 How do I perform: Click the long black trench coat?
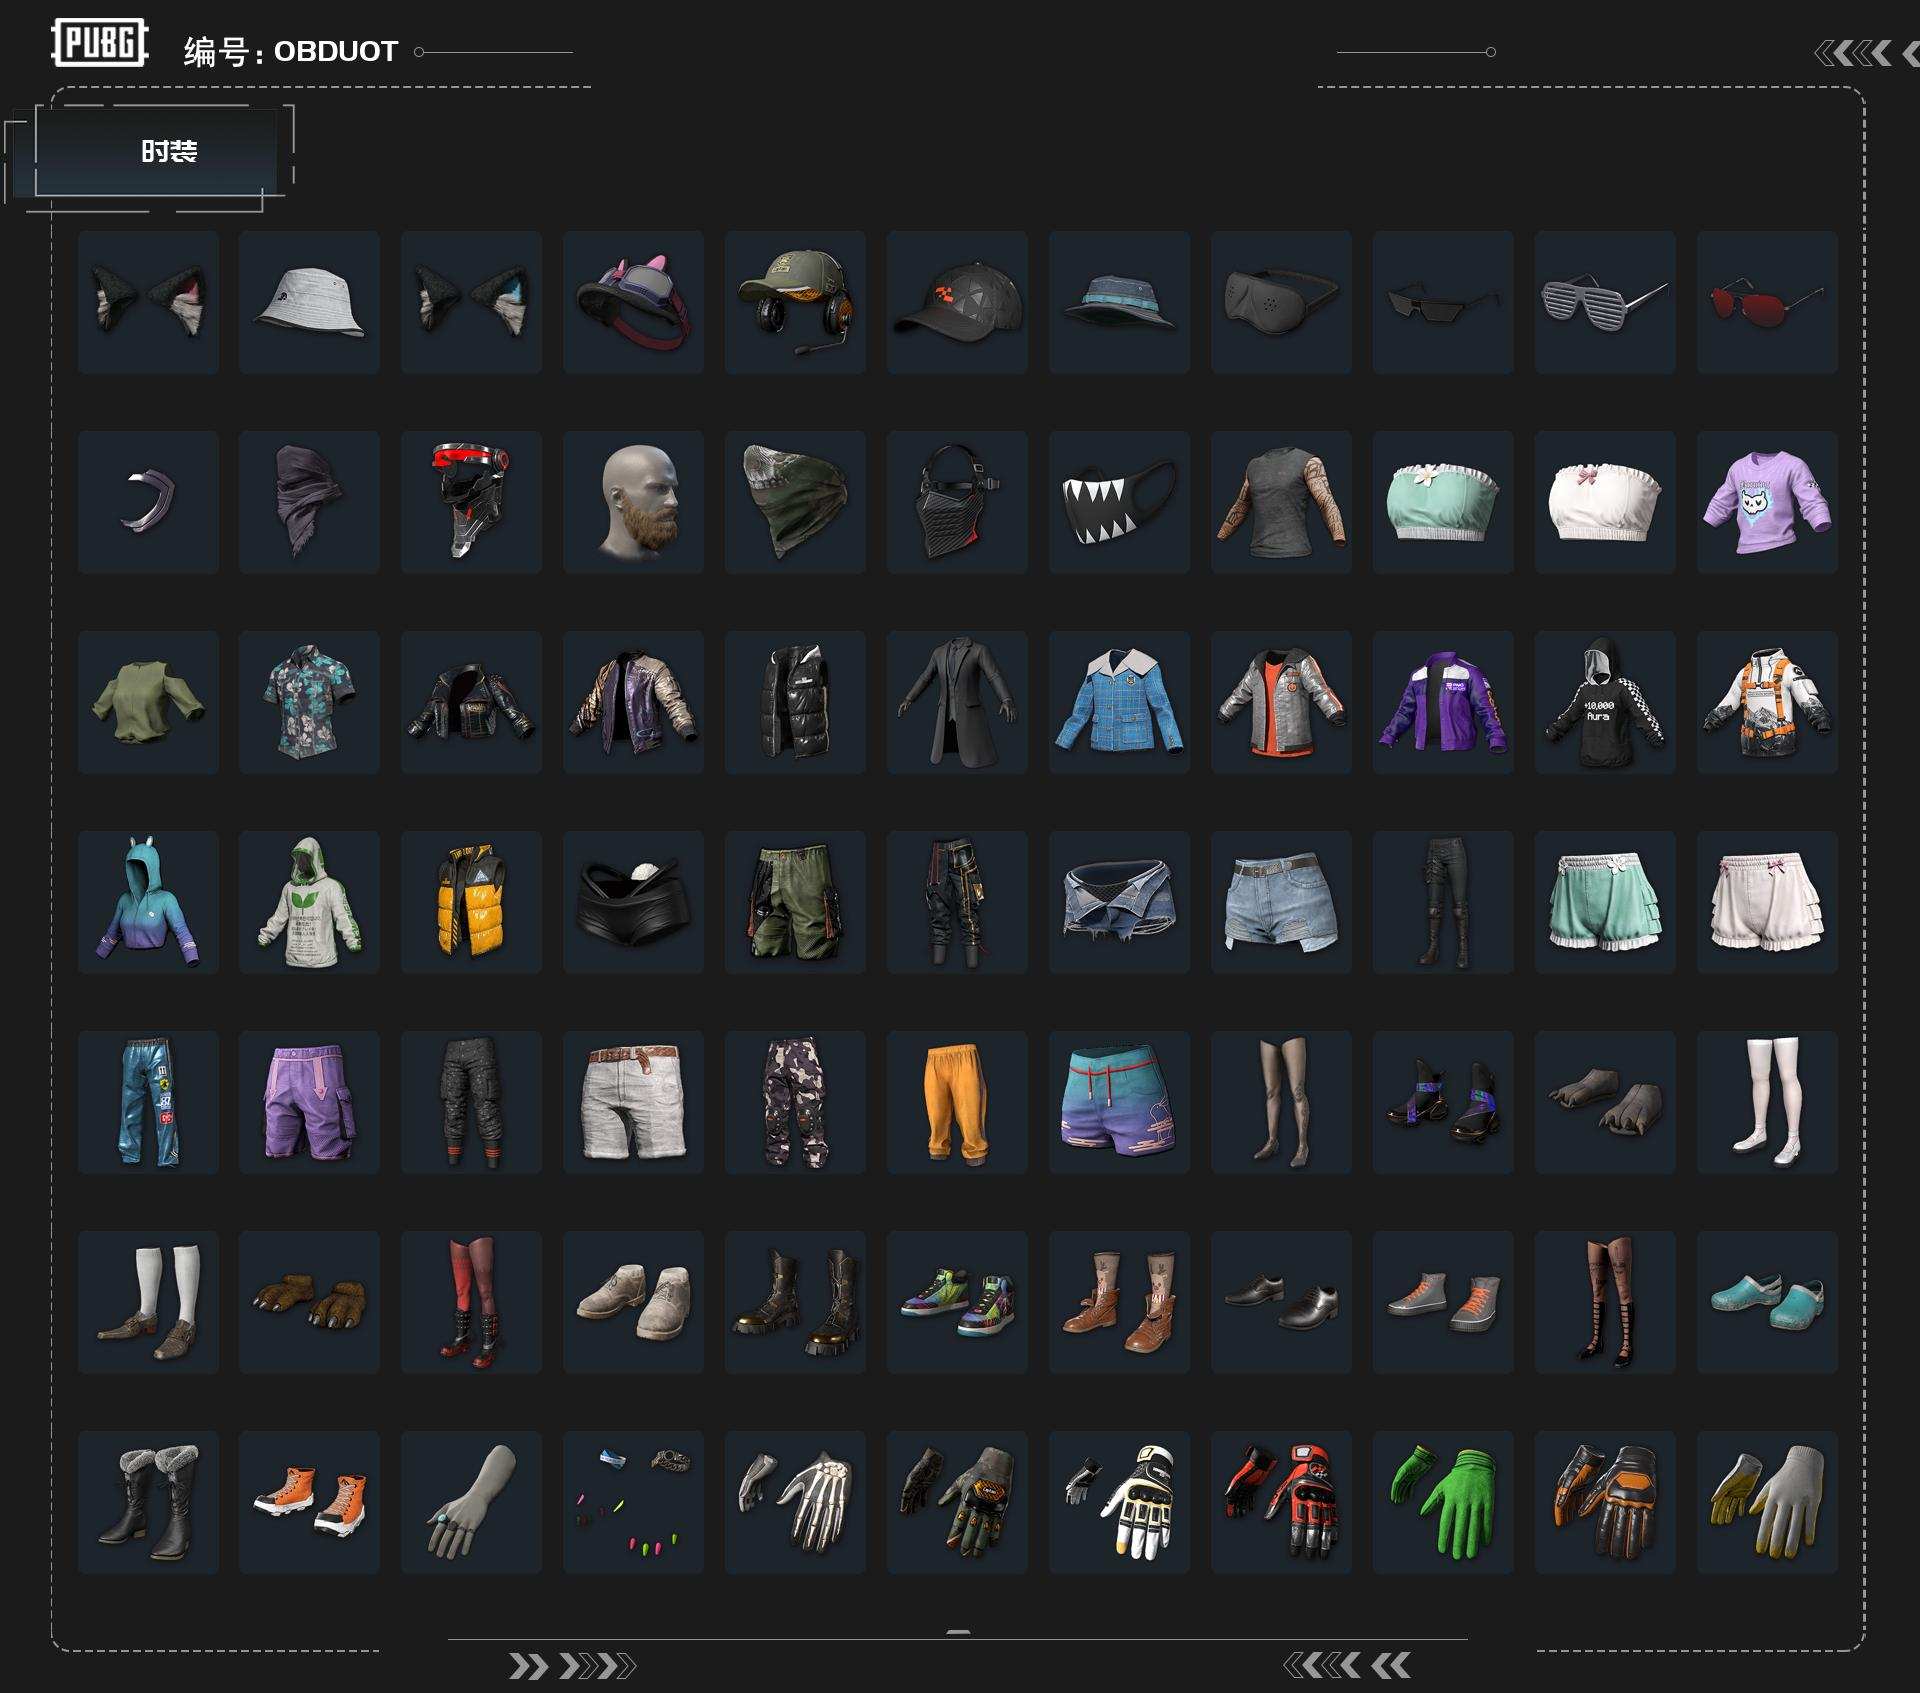[957, 702]
